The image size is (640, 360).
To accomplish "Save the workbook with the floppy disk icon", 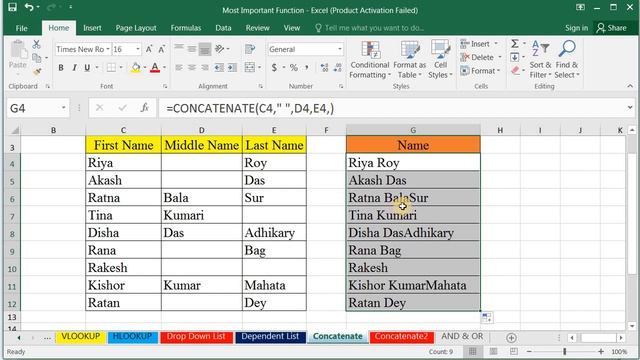I will (12, 7).
